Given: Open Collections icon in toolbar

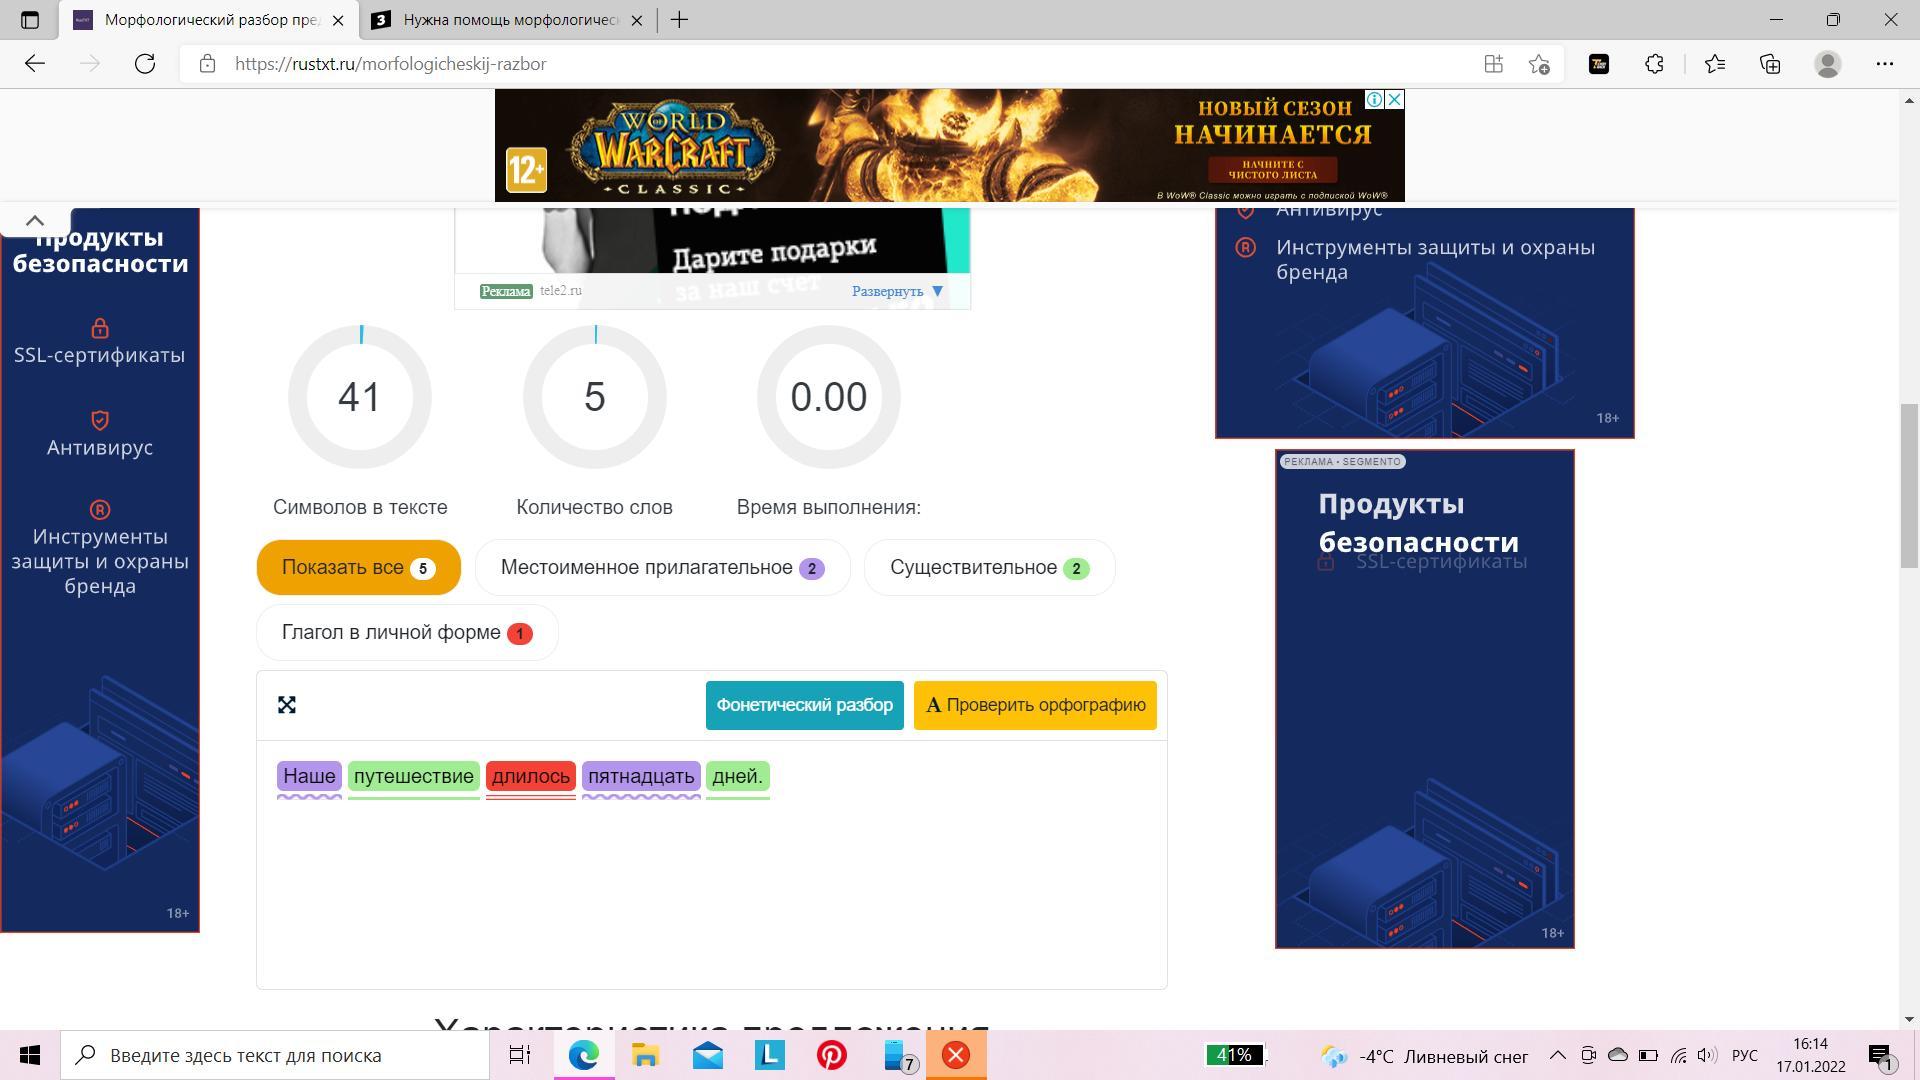Looking at the screenshot, I should point(1770,64).
